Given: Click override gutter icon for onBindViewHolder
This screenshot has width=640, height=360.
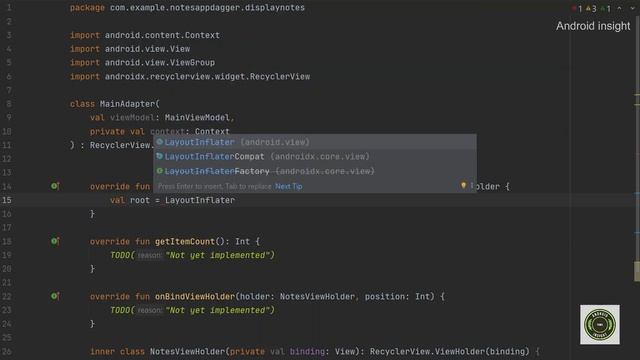Looking at the screenshot, I should click(55, 296).
